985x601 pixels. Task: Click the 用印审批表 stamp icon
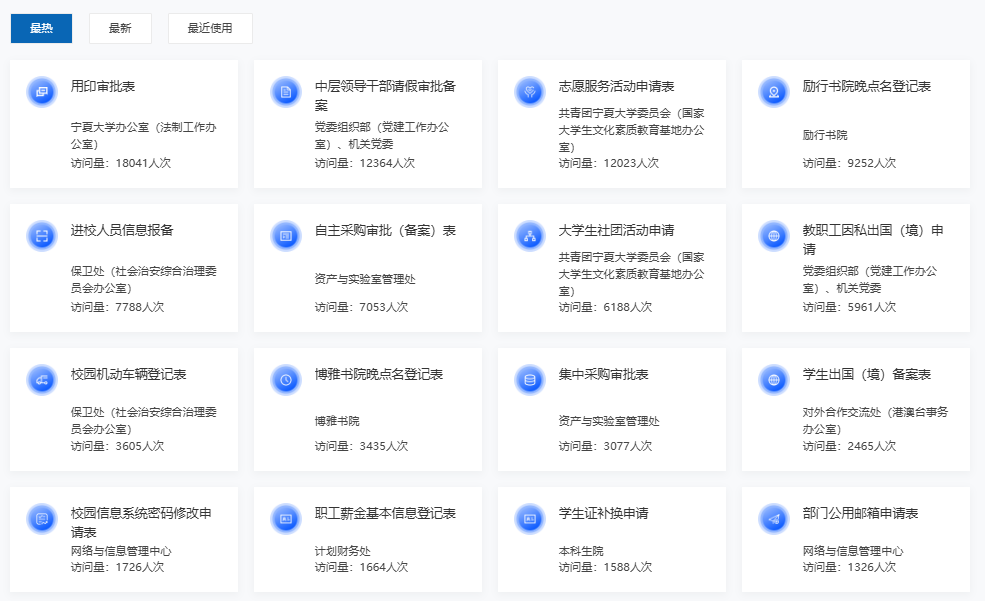[42, 92]
